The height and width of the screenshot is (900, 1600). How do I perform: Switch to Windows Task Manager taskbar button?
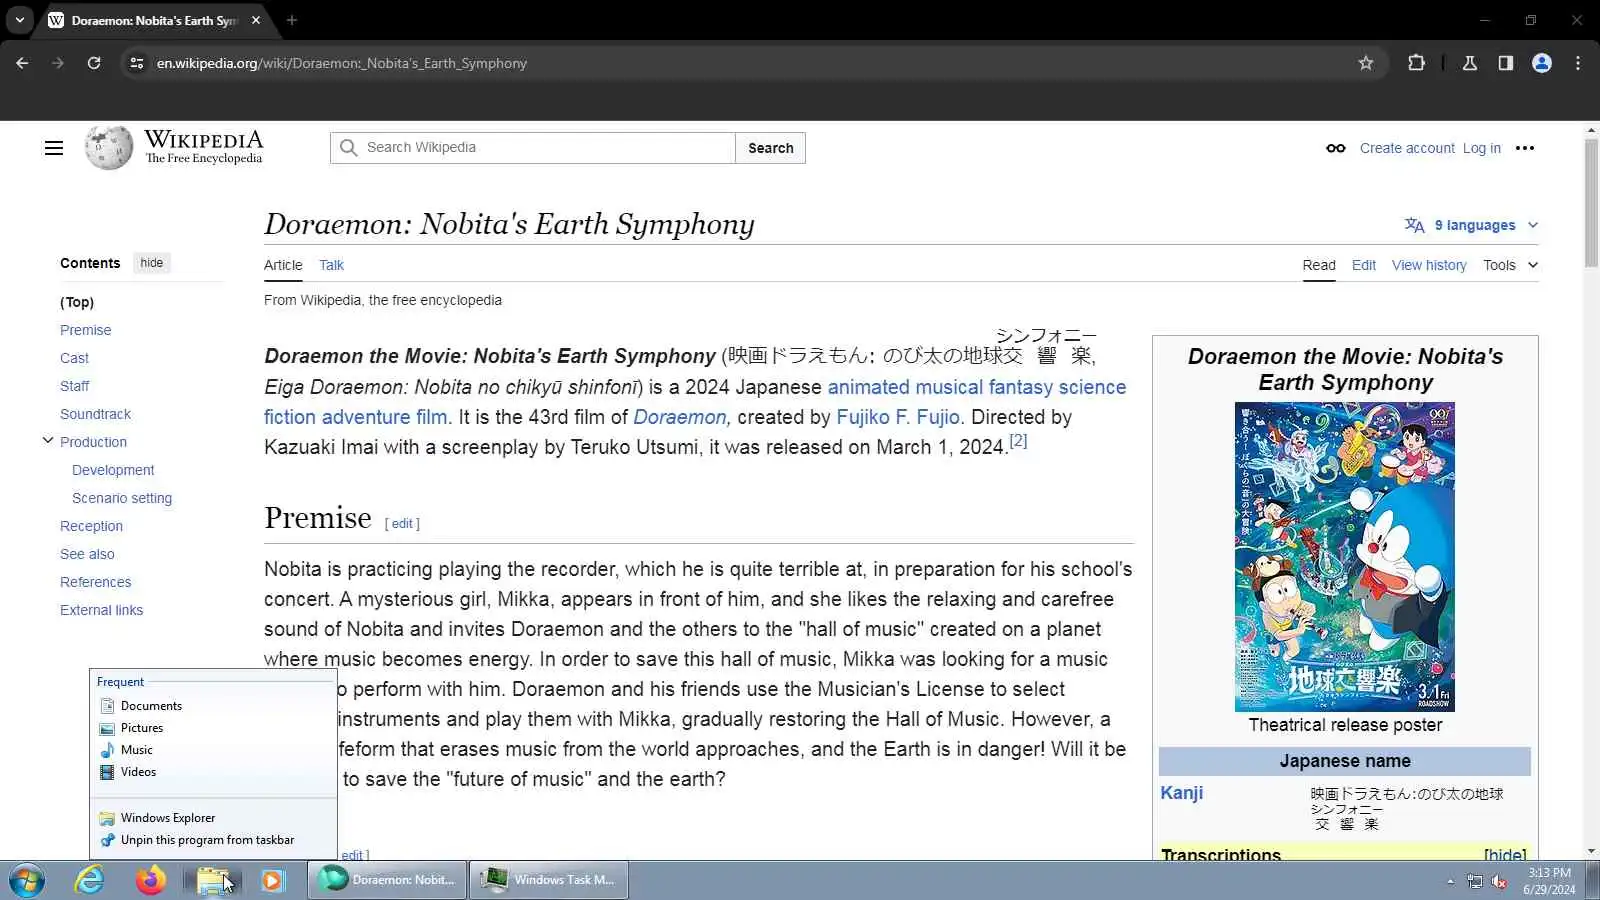[549, 880]
